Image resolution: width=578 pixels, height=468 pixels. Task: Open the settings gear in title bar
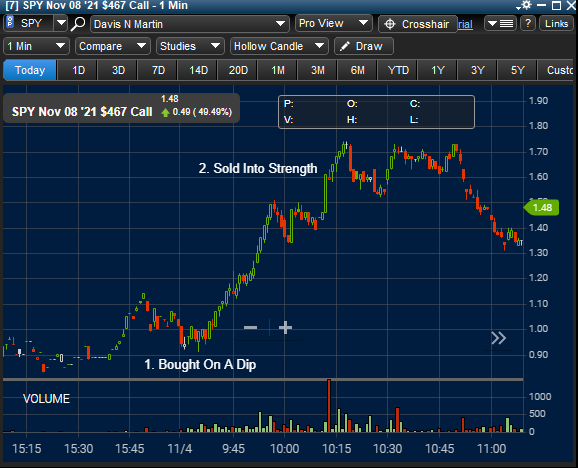point(526,5)
